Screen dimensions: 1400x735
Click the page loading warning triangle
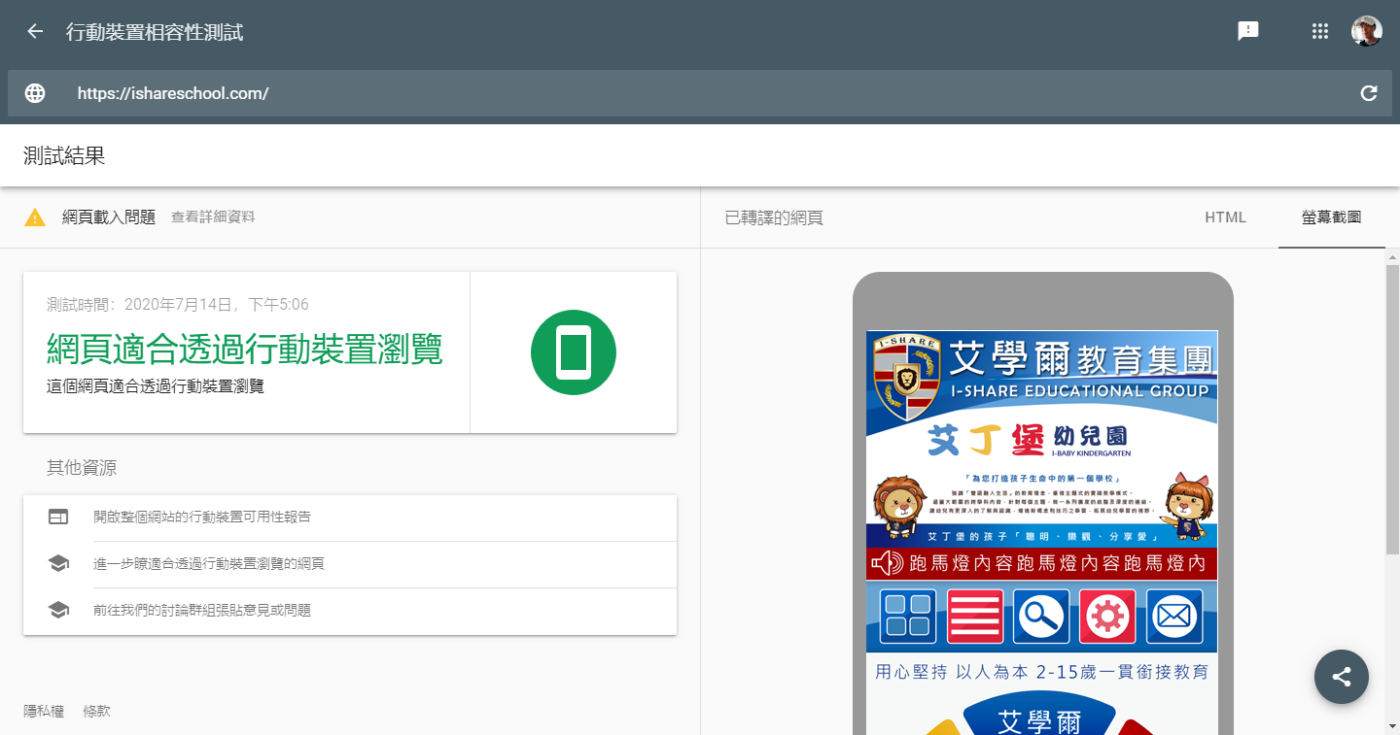coord(35,217)
